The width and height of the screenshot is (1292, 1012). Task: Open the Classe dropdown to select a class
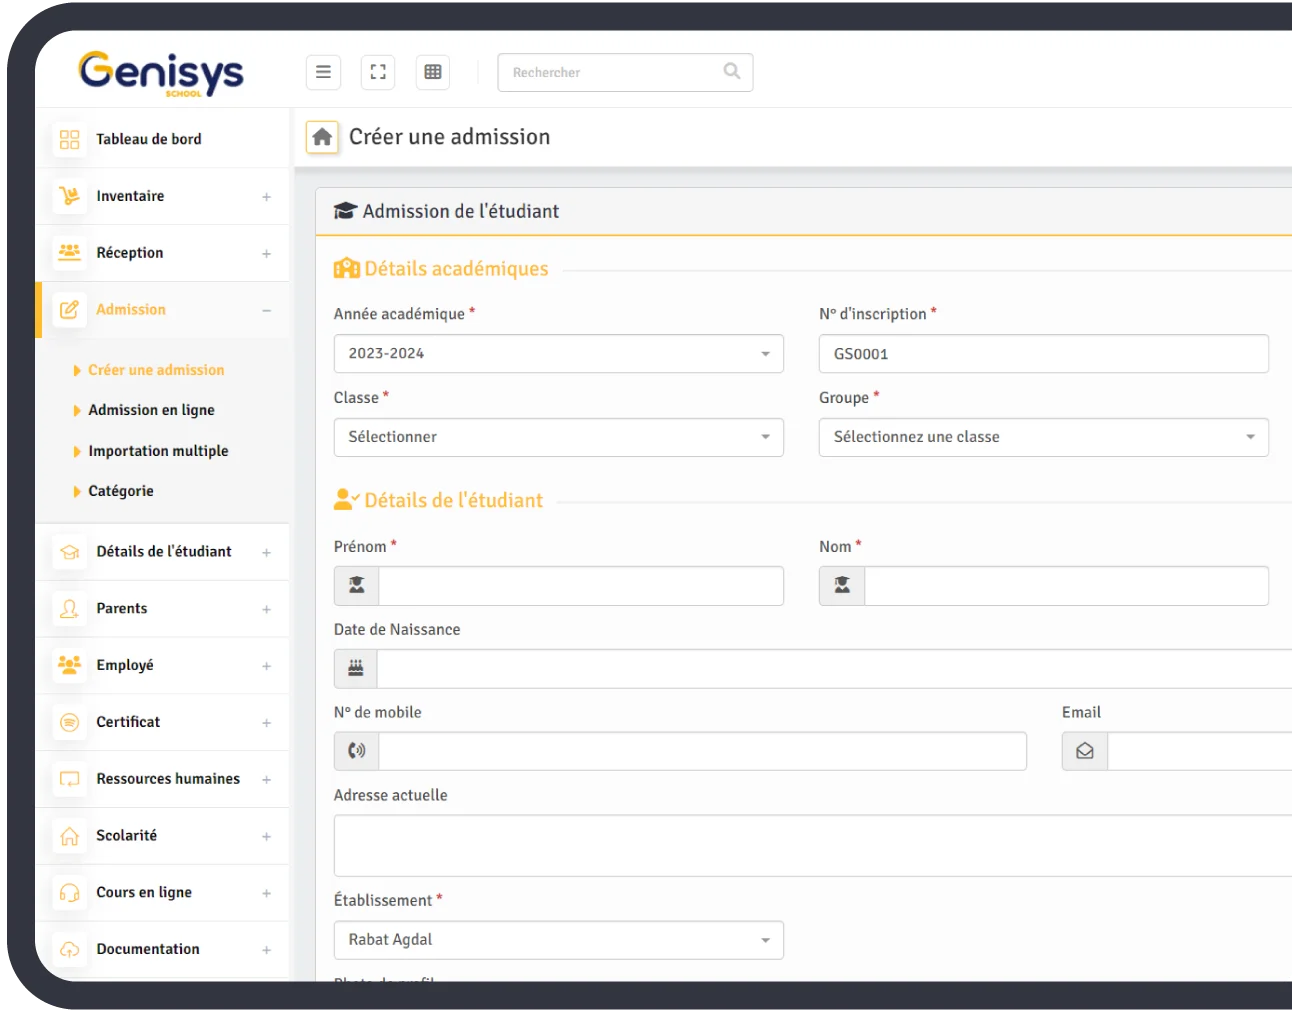(x=558, y=437)
